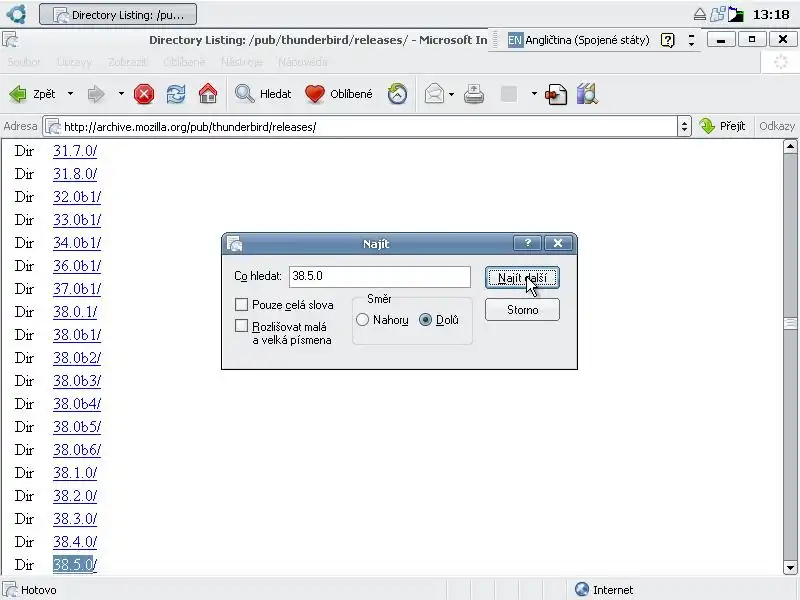This screenshot has height=600, width=800.
Task: Select the Nahoru direction radio
Action: click(x=362, y=320)
